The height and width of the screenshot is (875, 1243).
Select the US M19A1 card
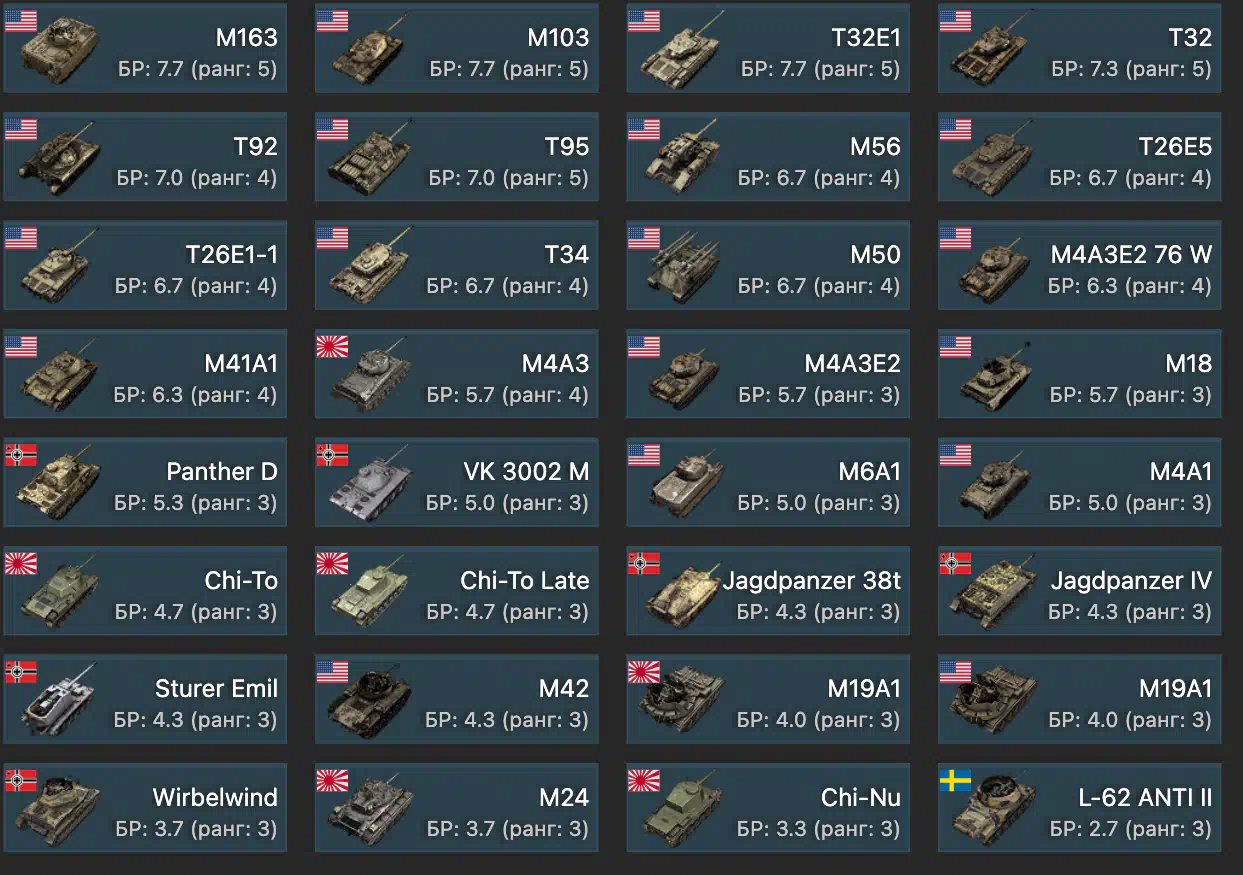[1079, 699]
